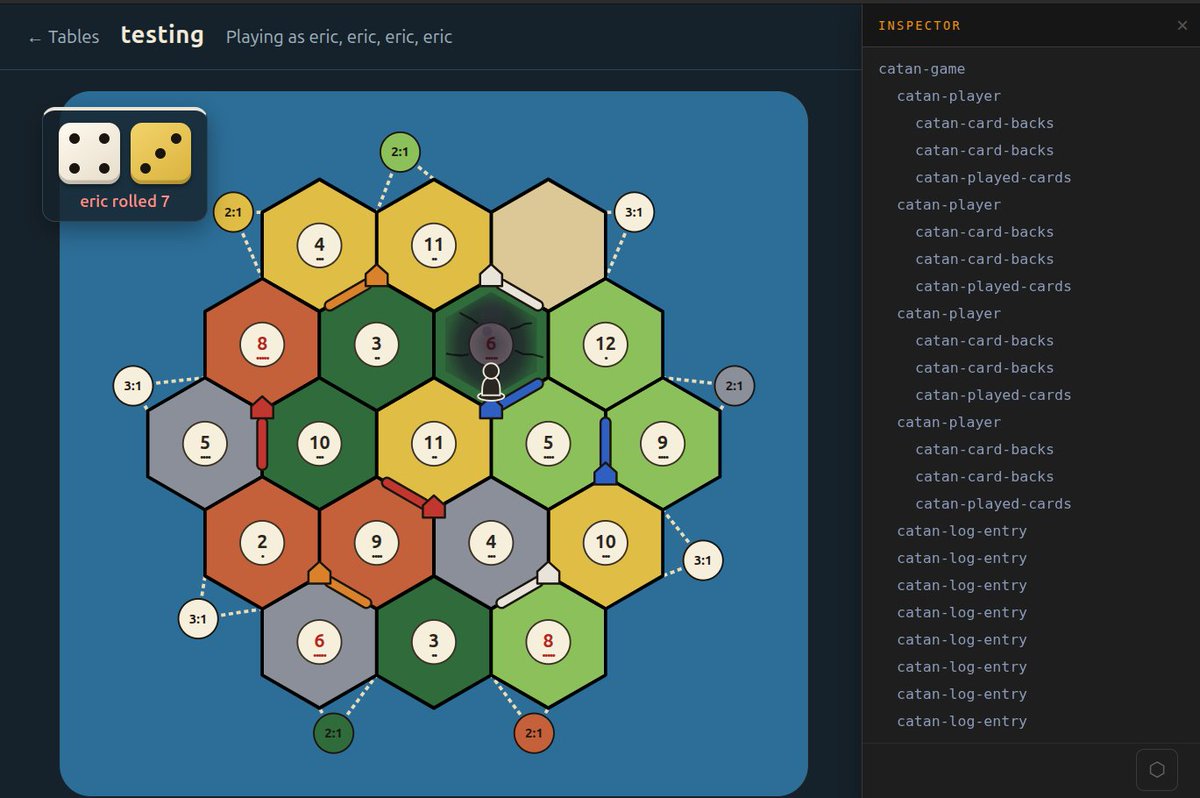Click the 'eric rolled 7' message
This screenshot has height=798, width=1200.
point(125,201)
